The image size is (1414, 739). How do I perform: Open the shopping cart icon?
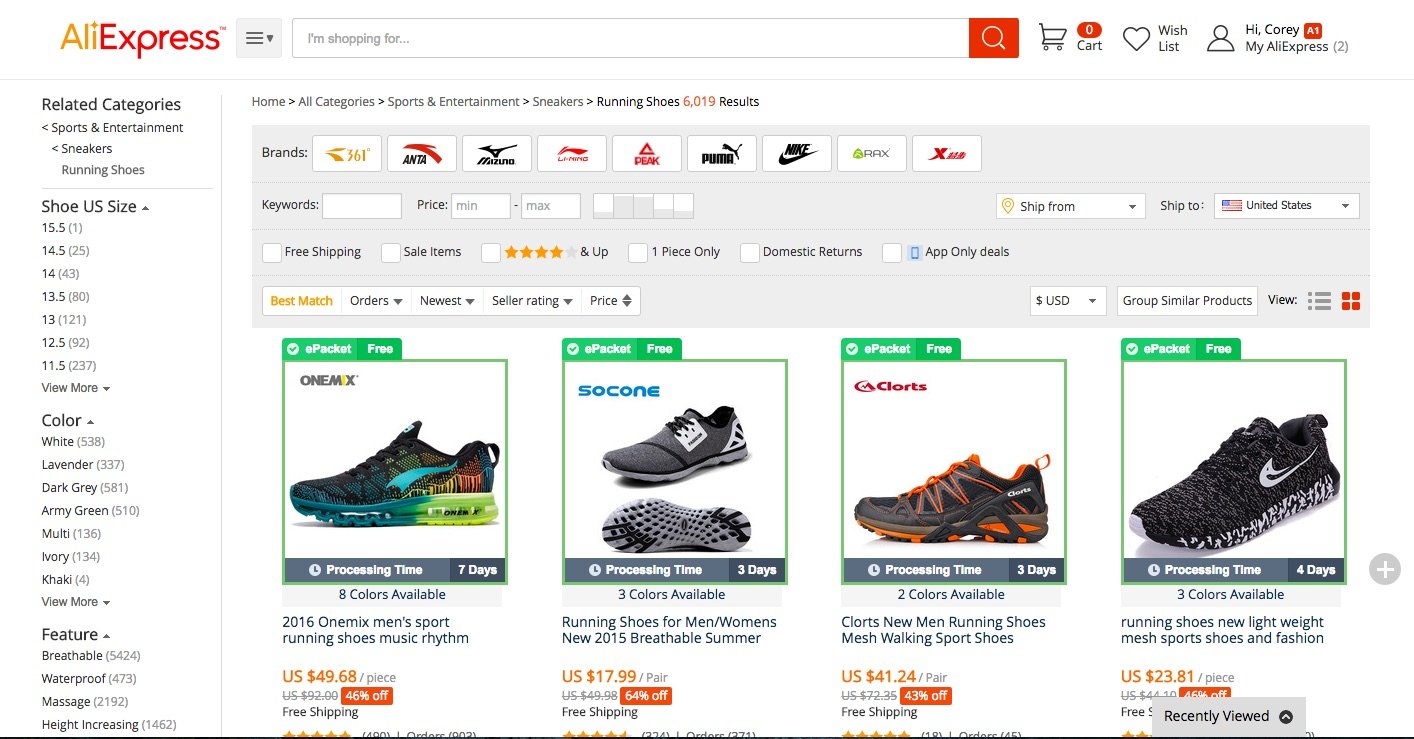point(1052,38)
